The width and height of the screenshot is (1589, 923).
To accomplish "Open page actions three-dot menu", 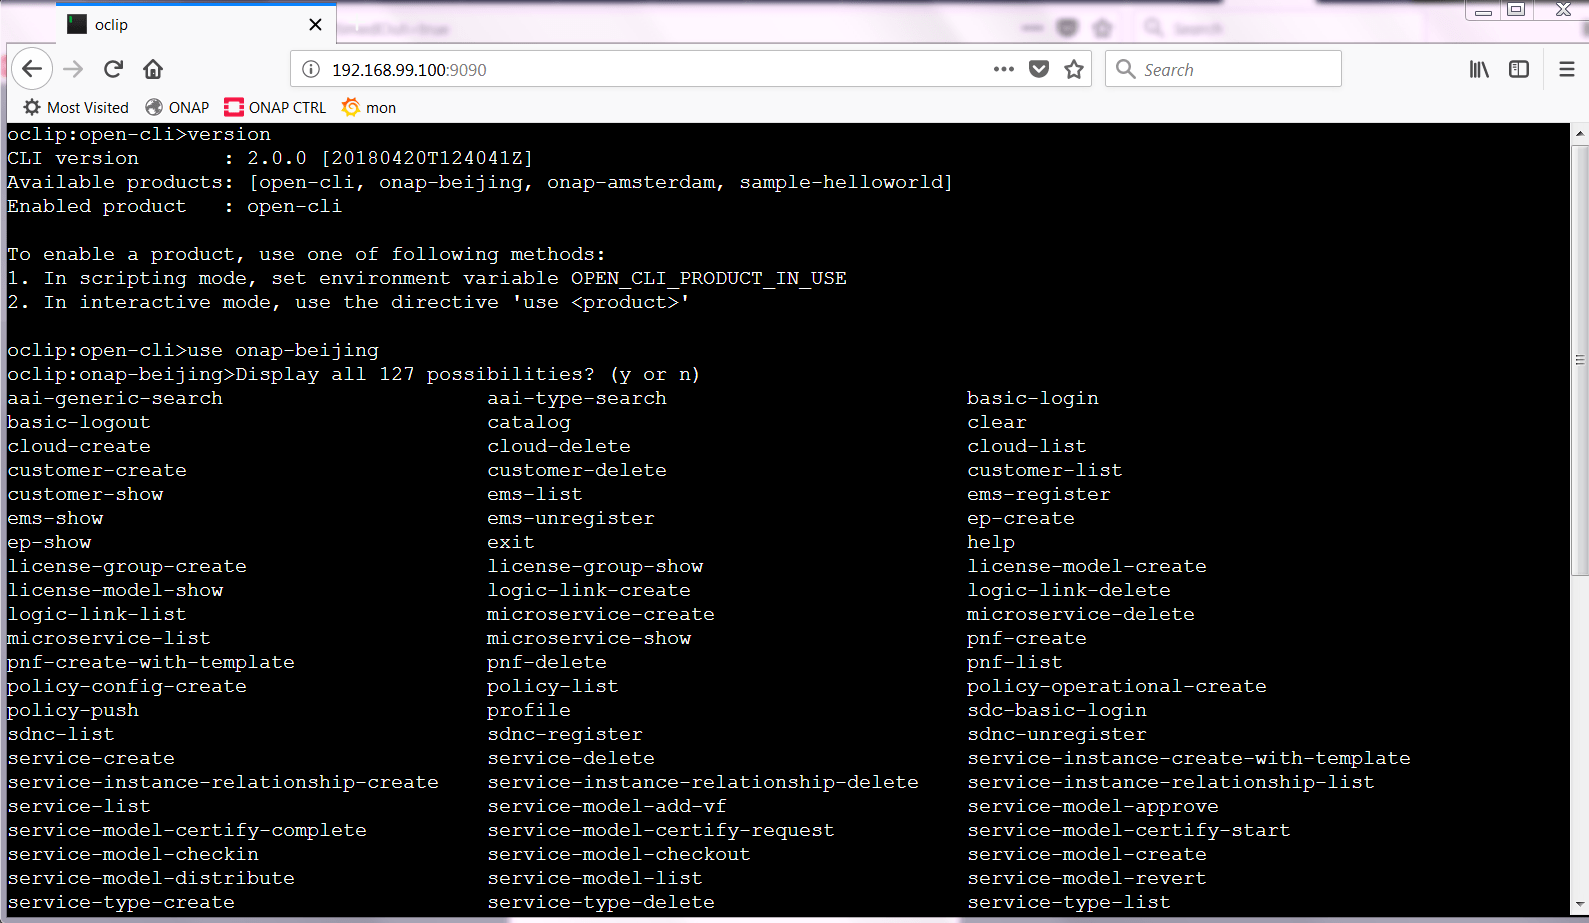I will pyautogui.click(x=1004, y=69).
